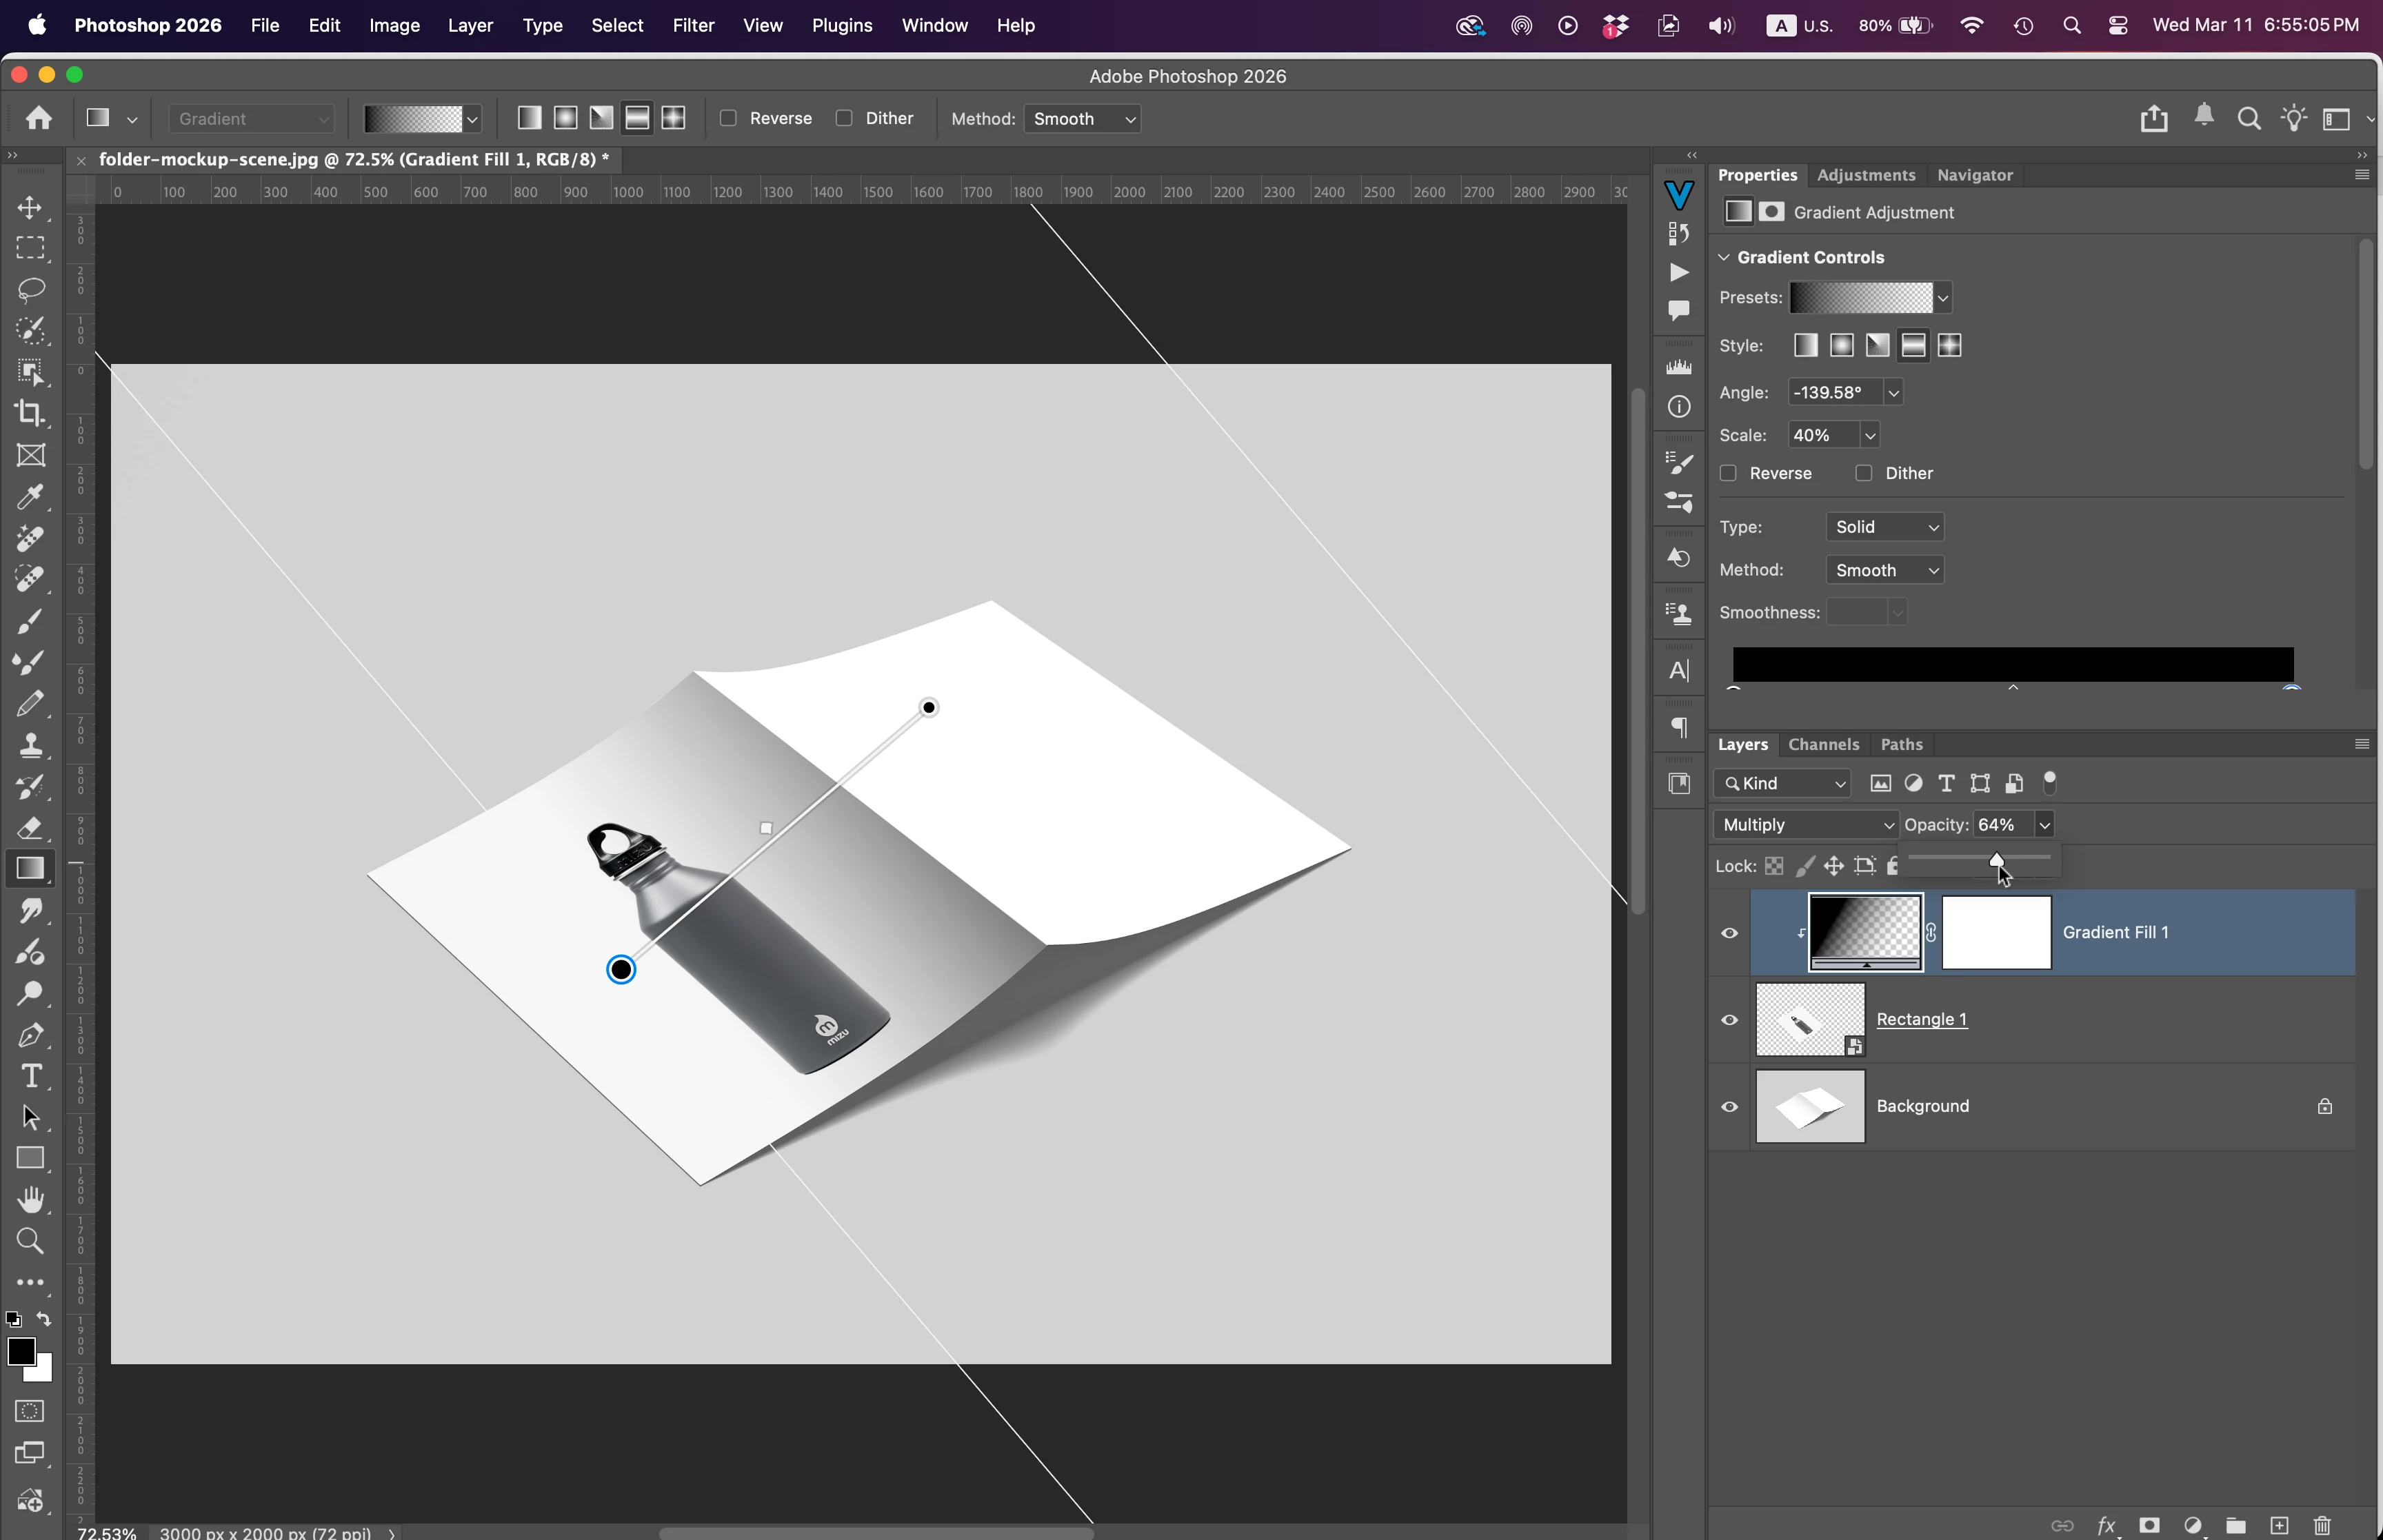Viewport: 2383px width, 1540px height.
Task: Click the add layer style fx icon
Action: 2106,1525
